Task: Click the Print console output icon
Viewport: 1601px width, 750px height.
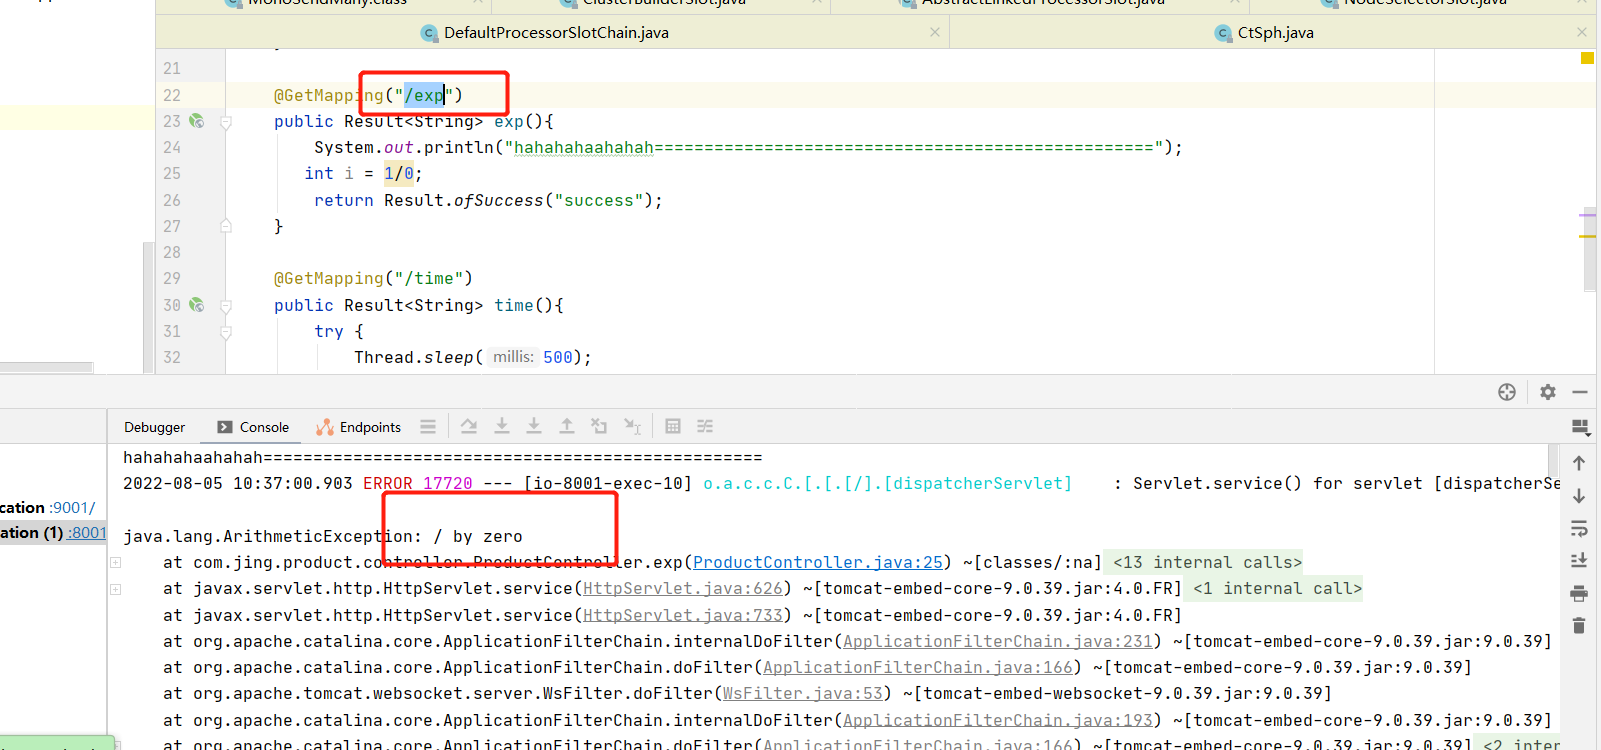Action: coord(1579,594)
